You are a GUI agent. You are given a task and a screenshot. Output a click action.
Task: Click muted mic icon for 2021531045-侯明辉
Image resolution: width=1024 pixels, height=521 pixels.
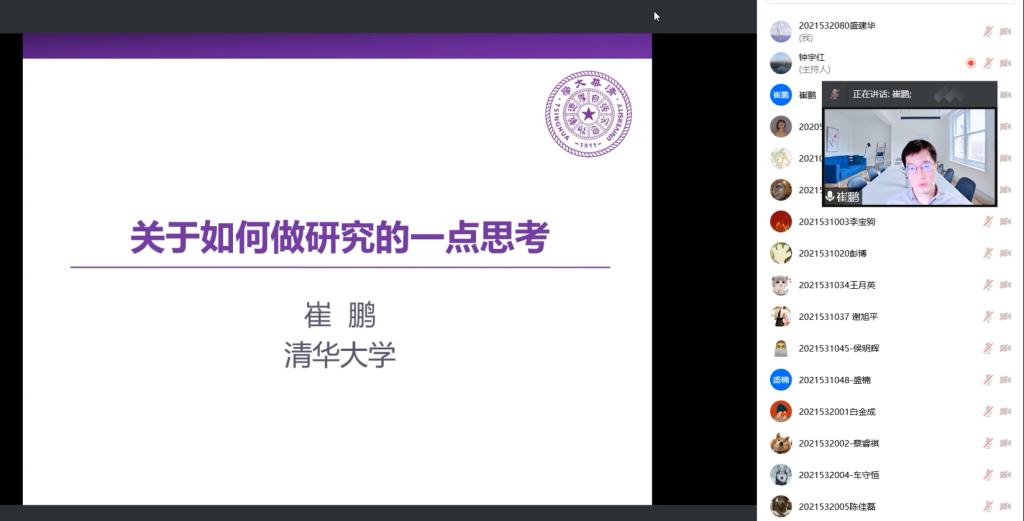coord(988,348)
